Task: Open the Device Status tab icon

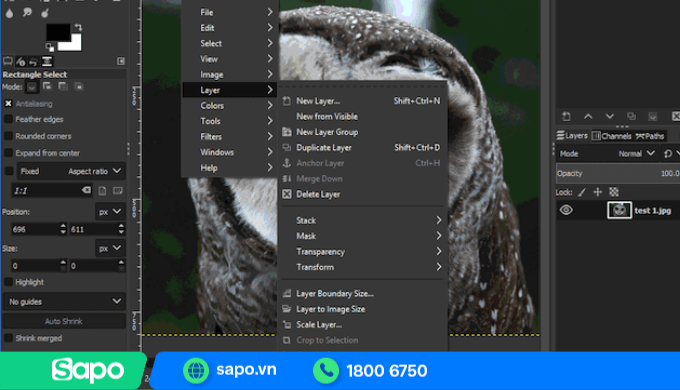Action: click(20, 61)
